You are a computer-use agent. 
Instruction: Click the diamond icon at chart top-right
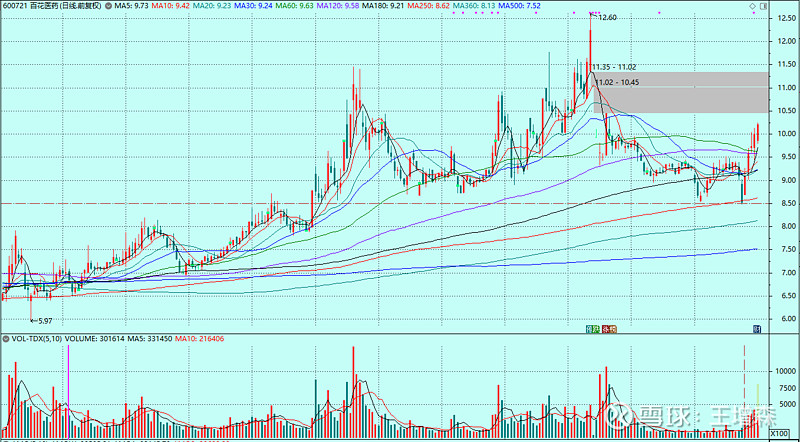pos(752,6)
